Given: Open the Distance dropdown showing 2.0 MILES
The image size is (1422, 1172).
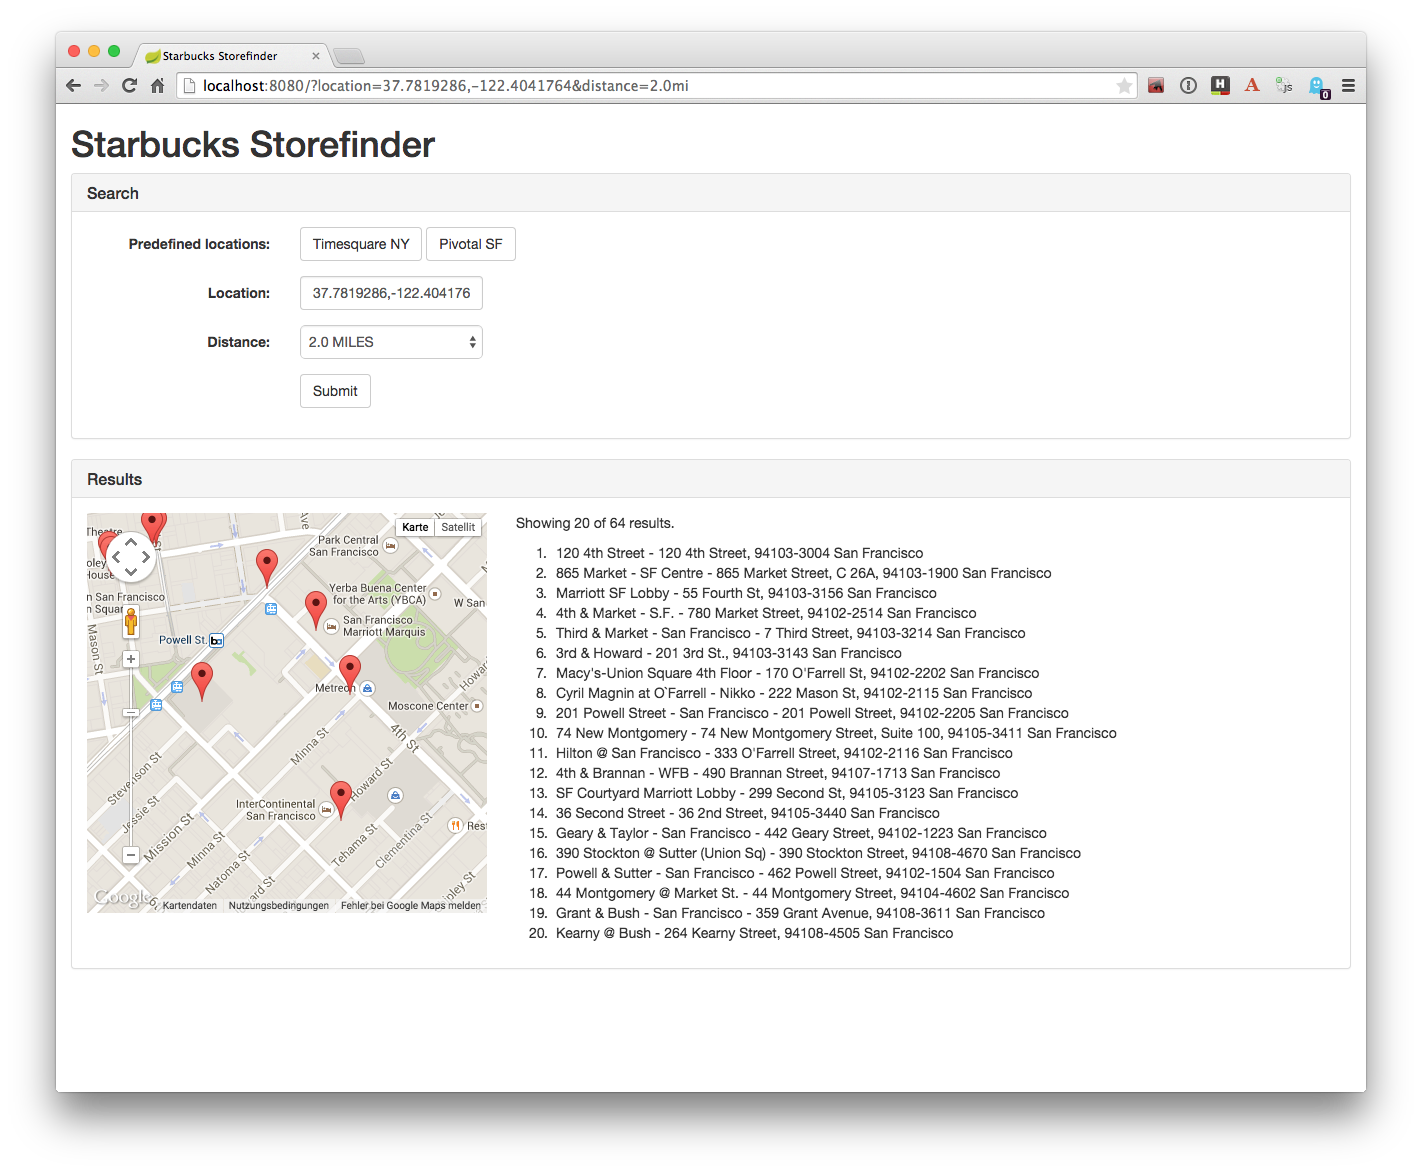Looking at the screenshot, I should 391,342.
